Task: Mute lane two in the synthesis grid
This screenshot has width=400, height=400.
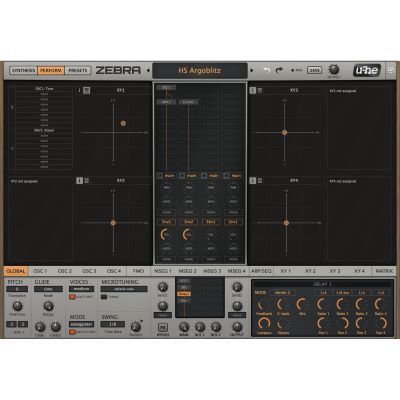Action: [182, 176]
